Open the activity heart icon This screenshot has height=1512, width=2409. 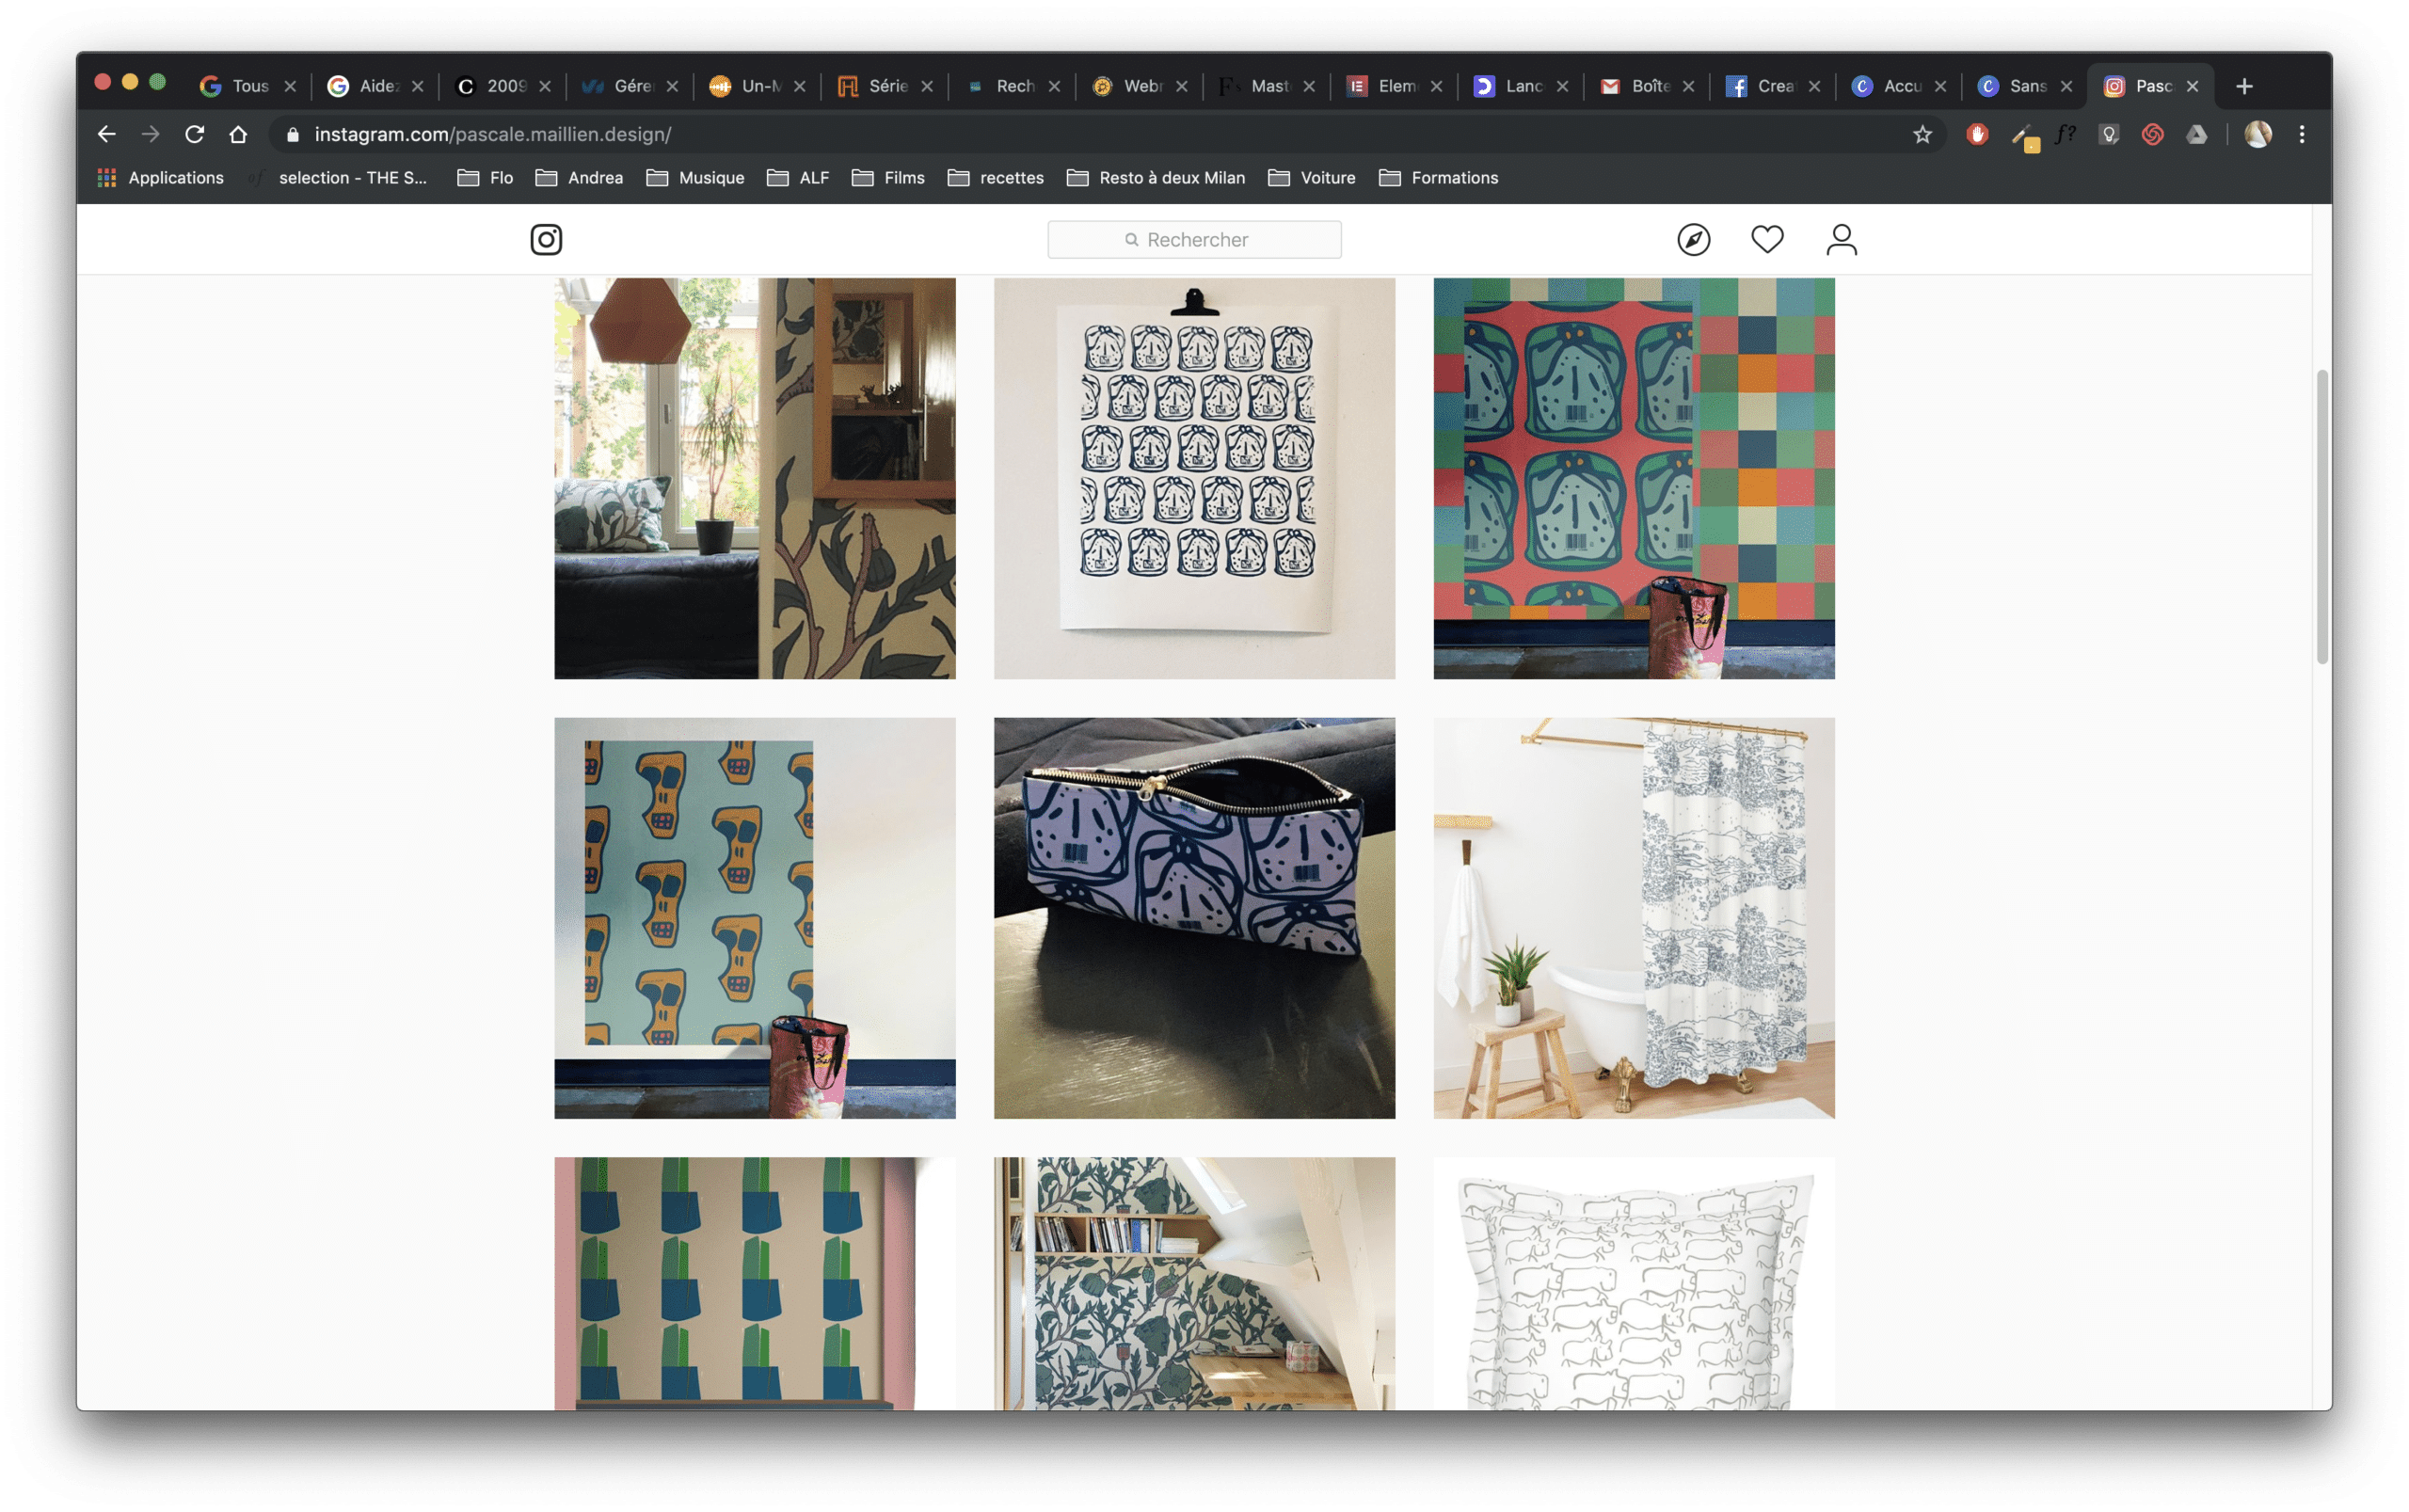pos(1767,239)
